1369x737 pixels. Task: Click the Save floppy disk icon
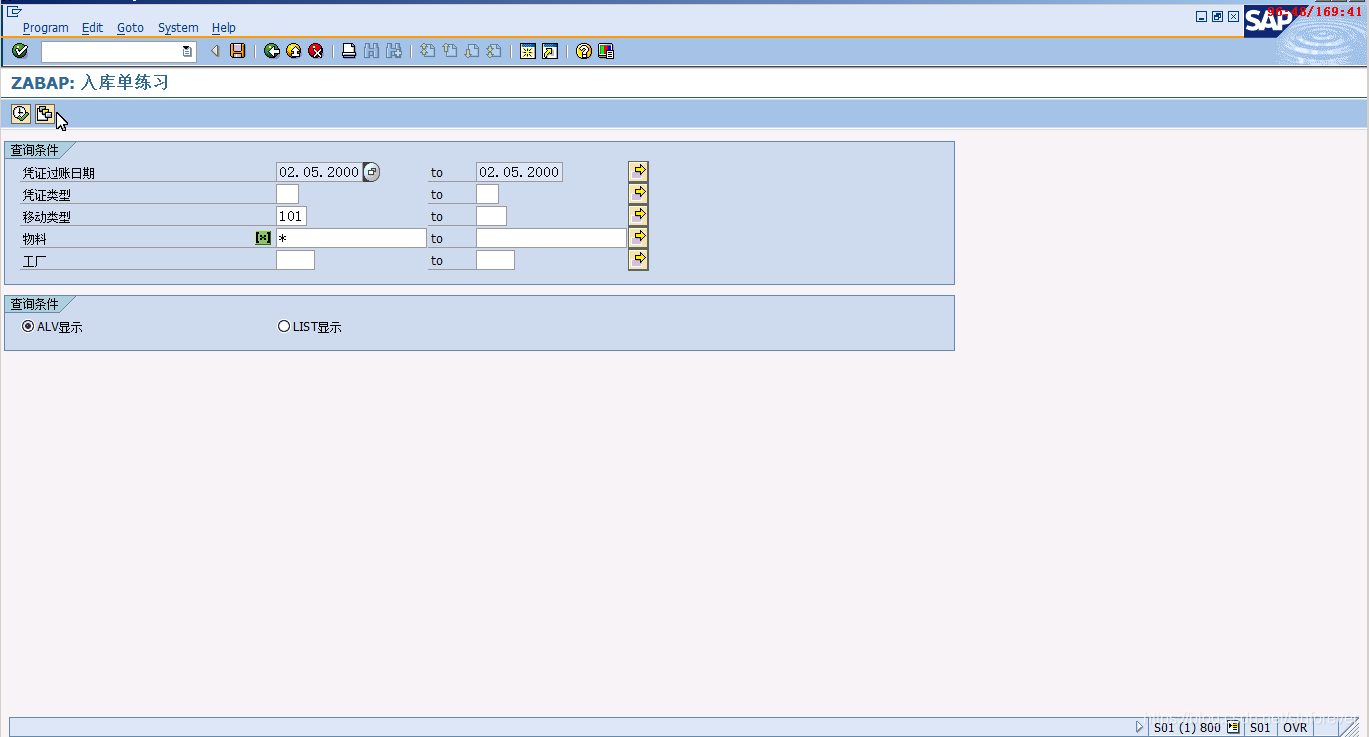click(x=237, y=51)
